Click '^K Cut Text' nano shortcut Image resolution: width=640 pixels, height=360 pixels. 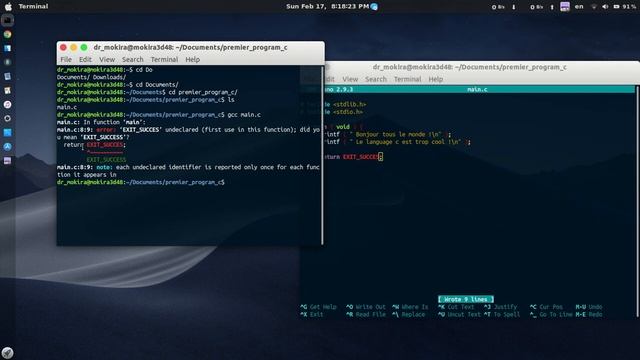(456, 307)
